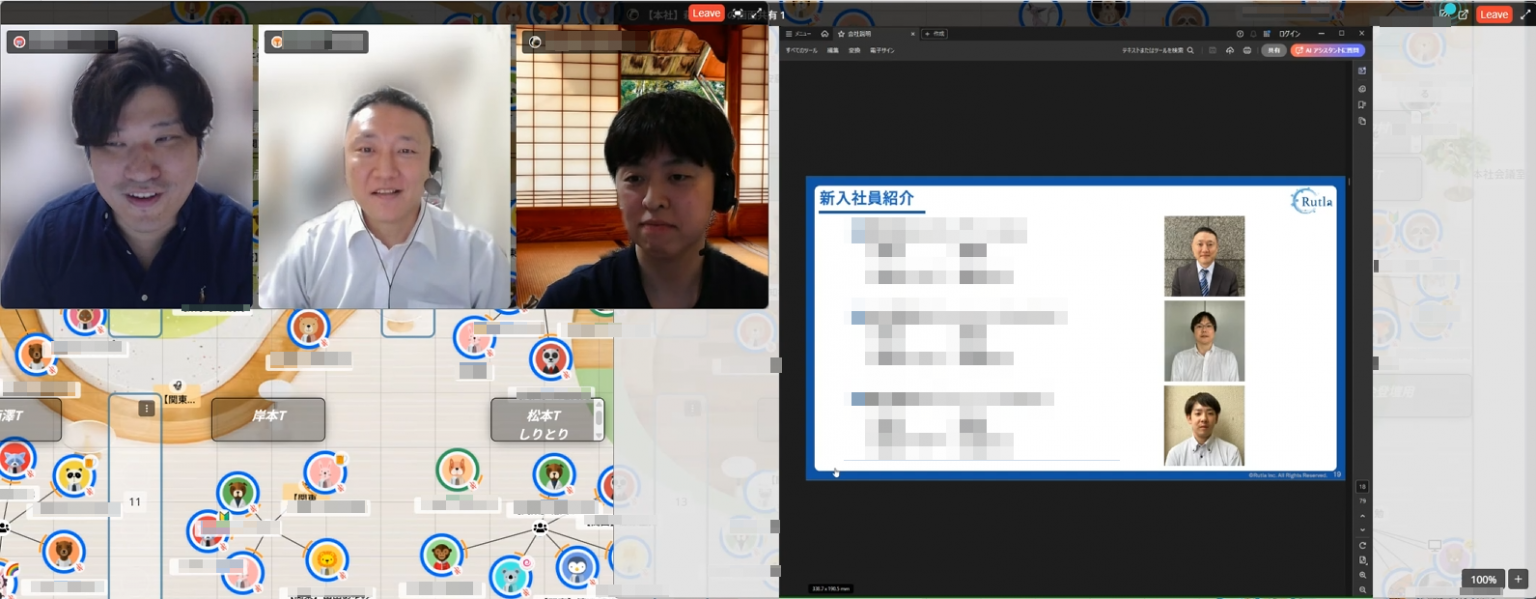Click the cloud upload icon

1229,50
